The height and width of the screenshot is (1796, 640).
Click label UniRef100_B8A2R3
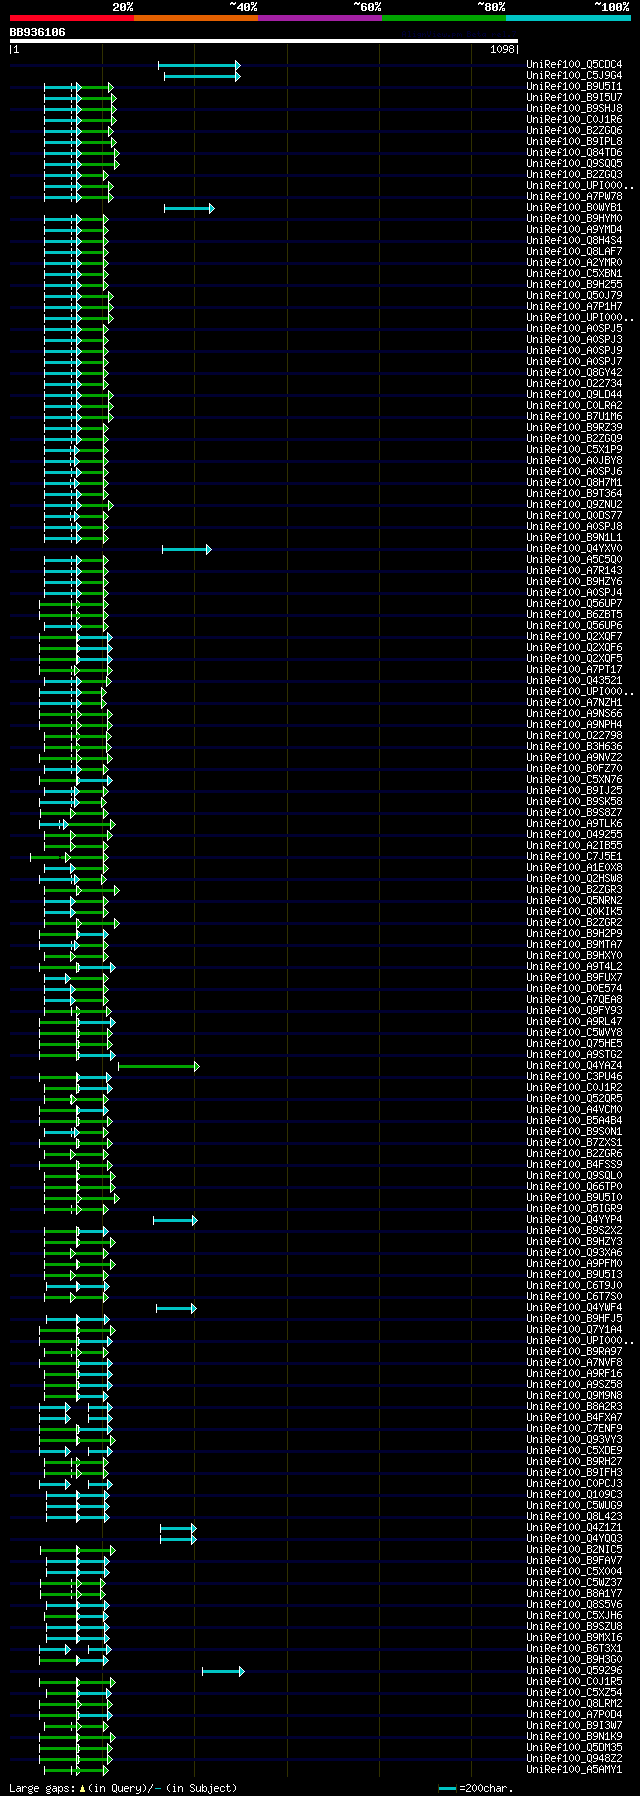[x=574, y=1407]
